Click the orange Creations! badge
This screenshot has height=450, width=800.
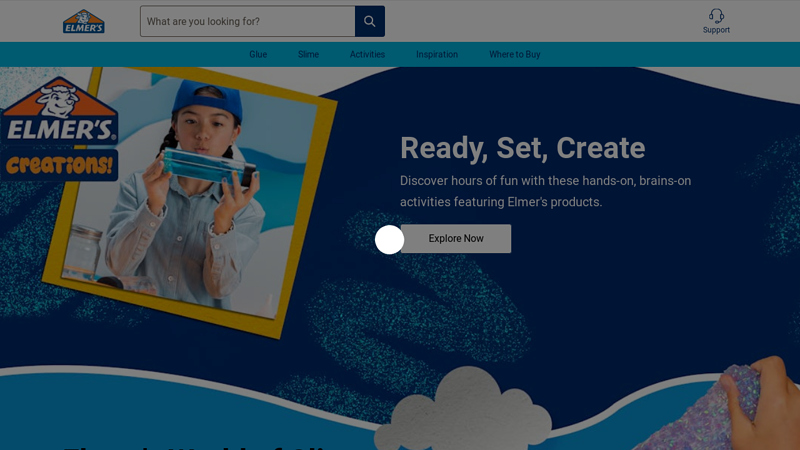point(60,165)
